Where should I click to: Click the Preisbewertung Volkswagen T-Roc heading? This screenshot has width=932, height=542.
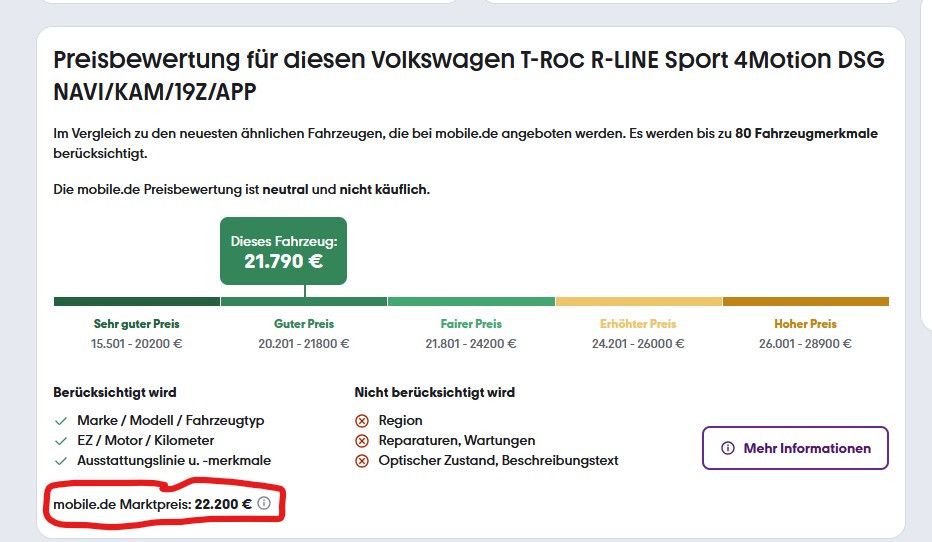point(469,75)
